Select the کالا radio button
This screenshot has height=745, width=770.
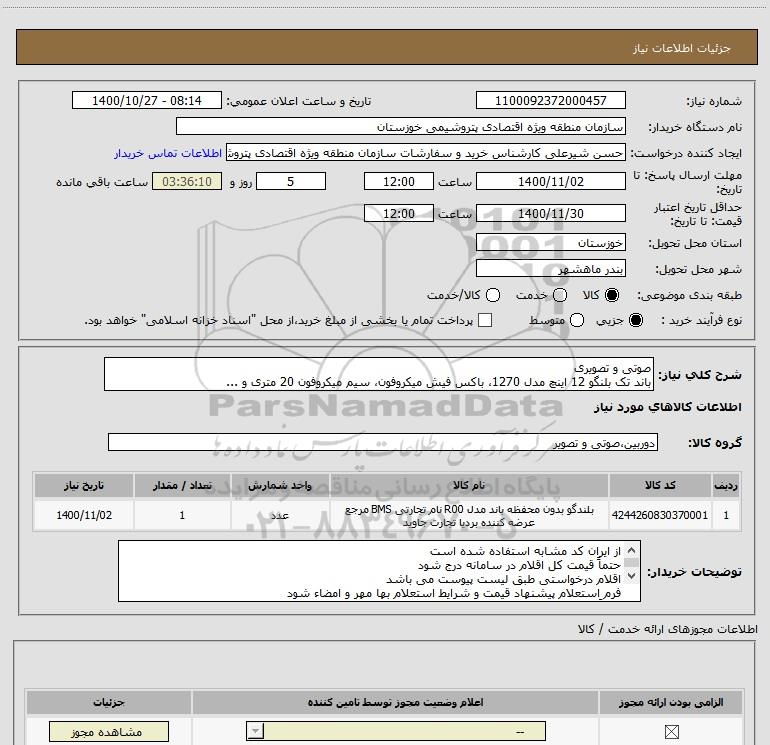[x=612, y=295]
